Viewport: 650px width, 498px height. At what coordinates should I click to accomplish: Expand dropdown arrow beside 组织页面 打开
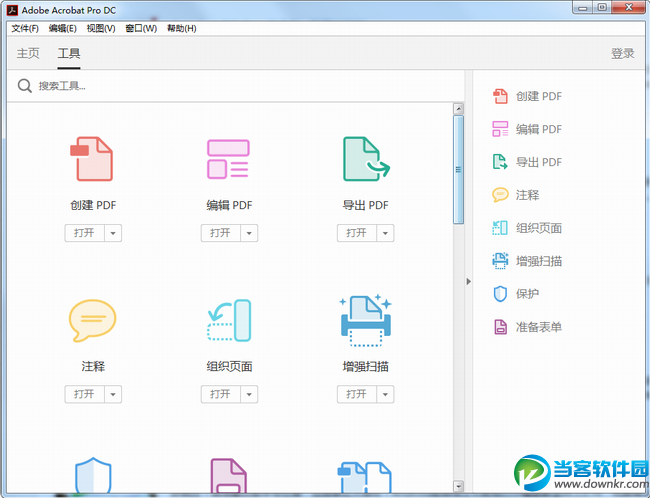pyautogui.click(x=249, y=394)
